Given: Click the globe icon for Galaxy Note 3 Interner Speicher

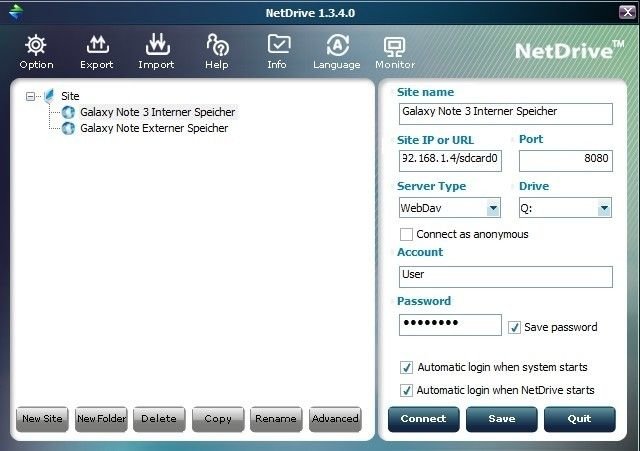Looking at the screenshot, I should [68, 112].
